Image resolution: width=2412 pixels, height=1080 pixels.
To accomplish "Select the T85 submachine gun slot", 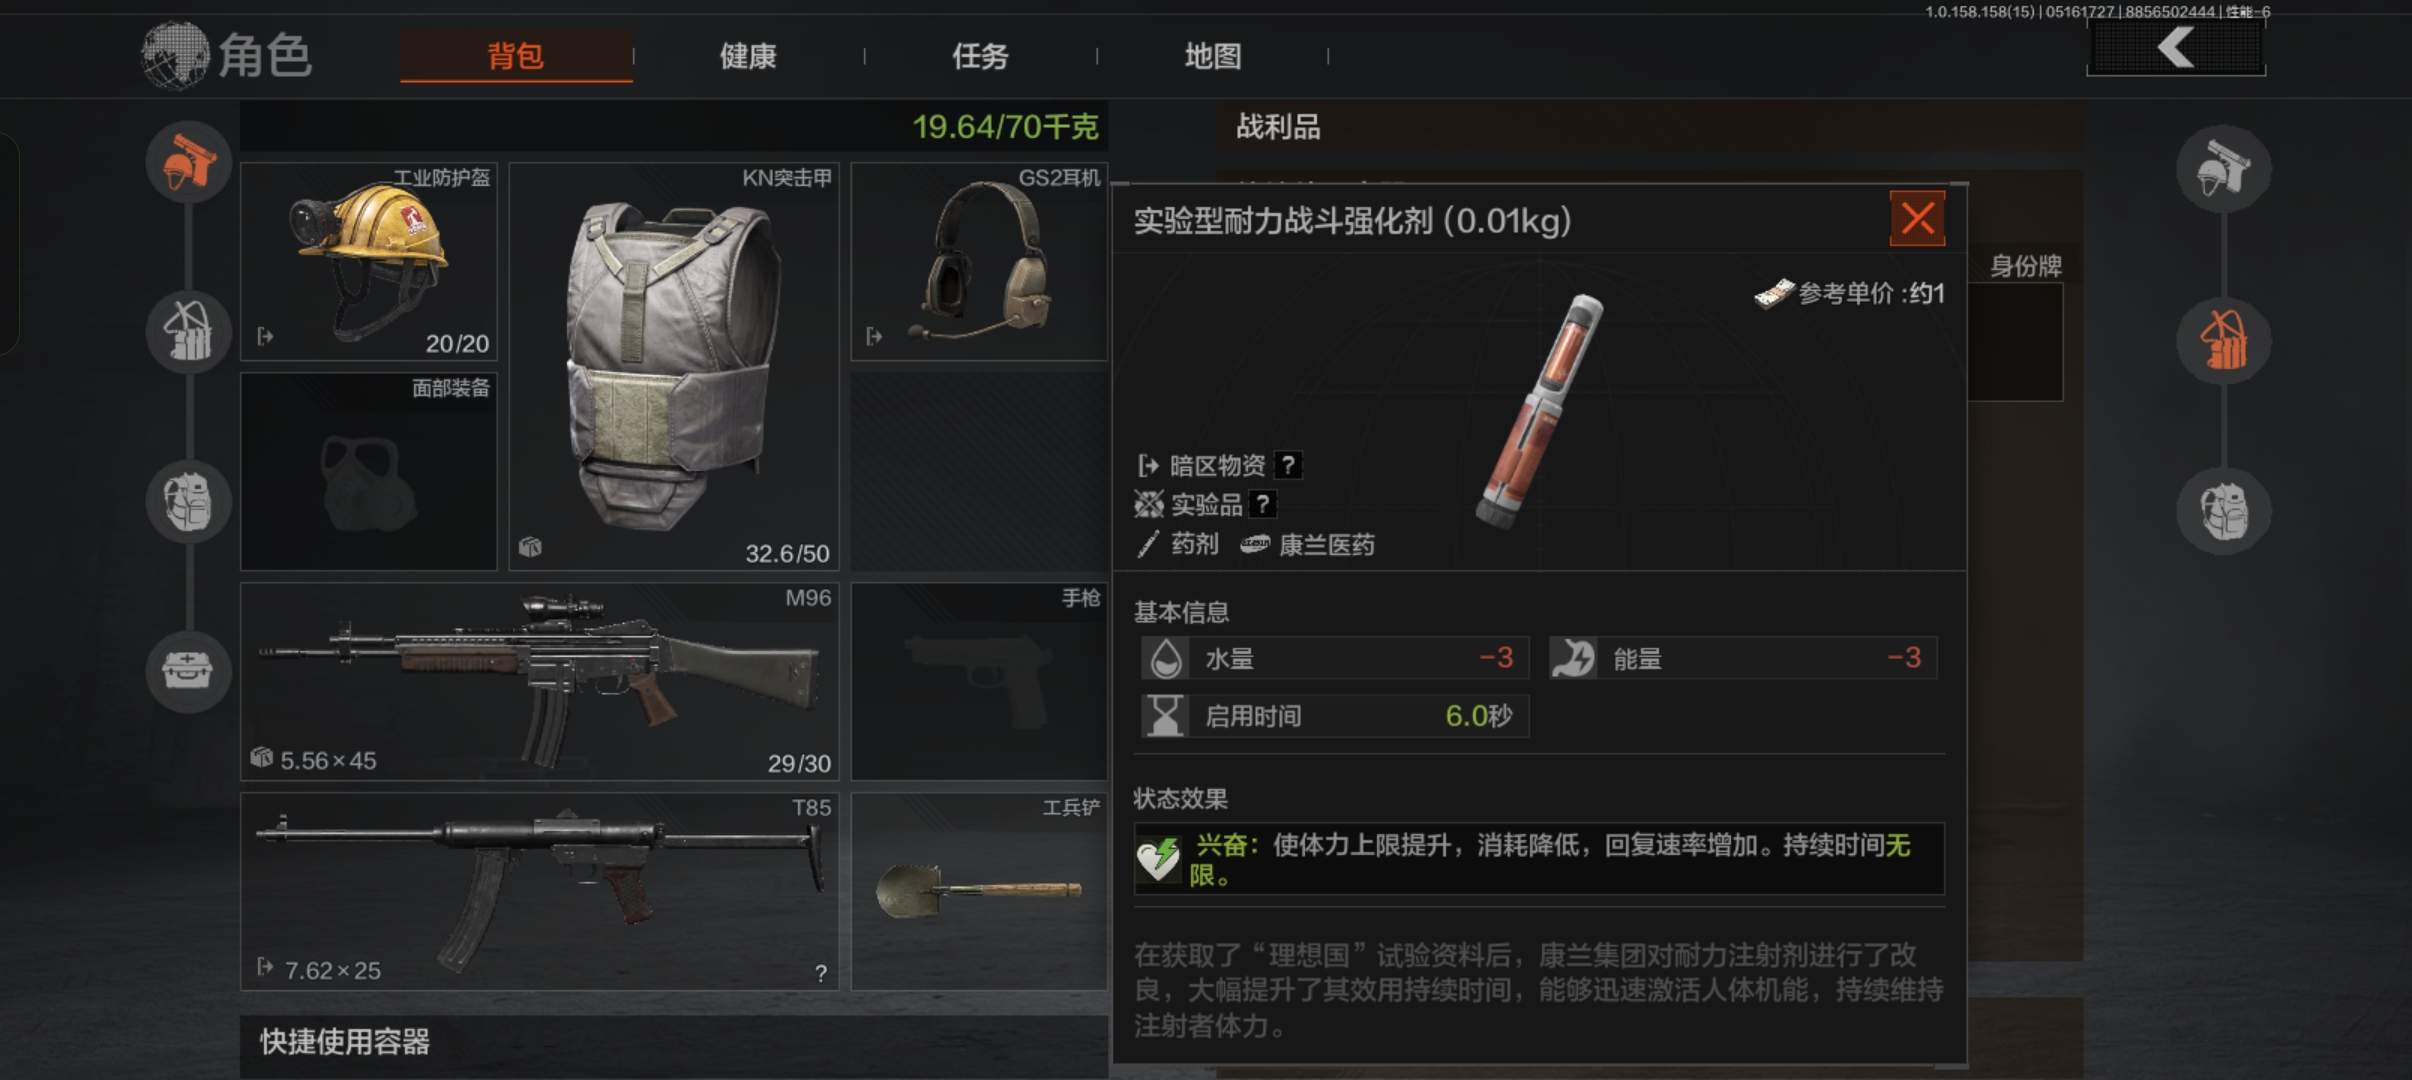I will (540, 892).
